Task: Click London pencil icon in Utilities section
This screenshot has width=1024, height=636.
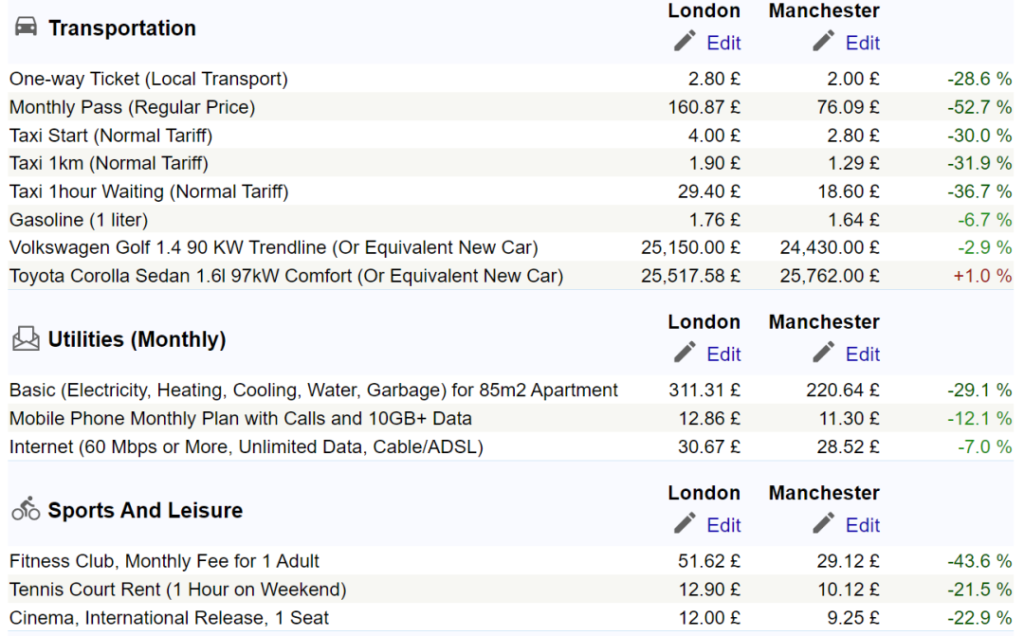Action: [x=685, y=352]
